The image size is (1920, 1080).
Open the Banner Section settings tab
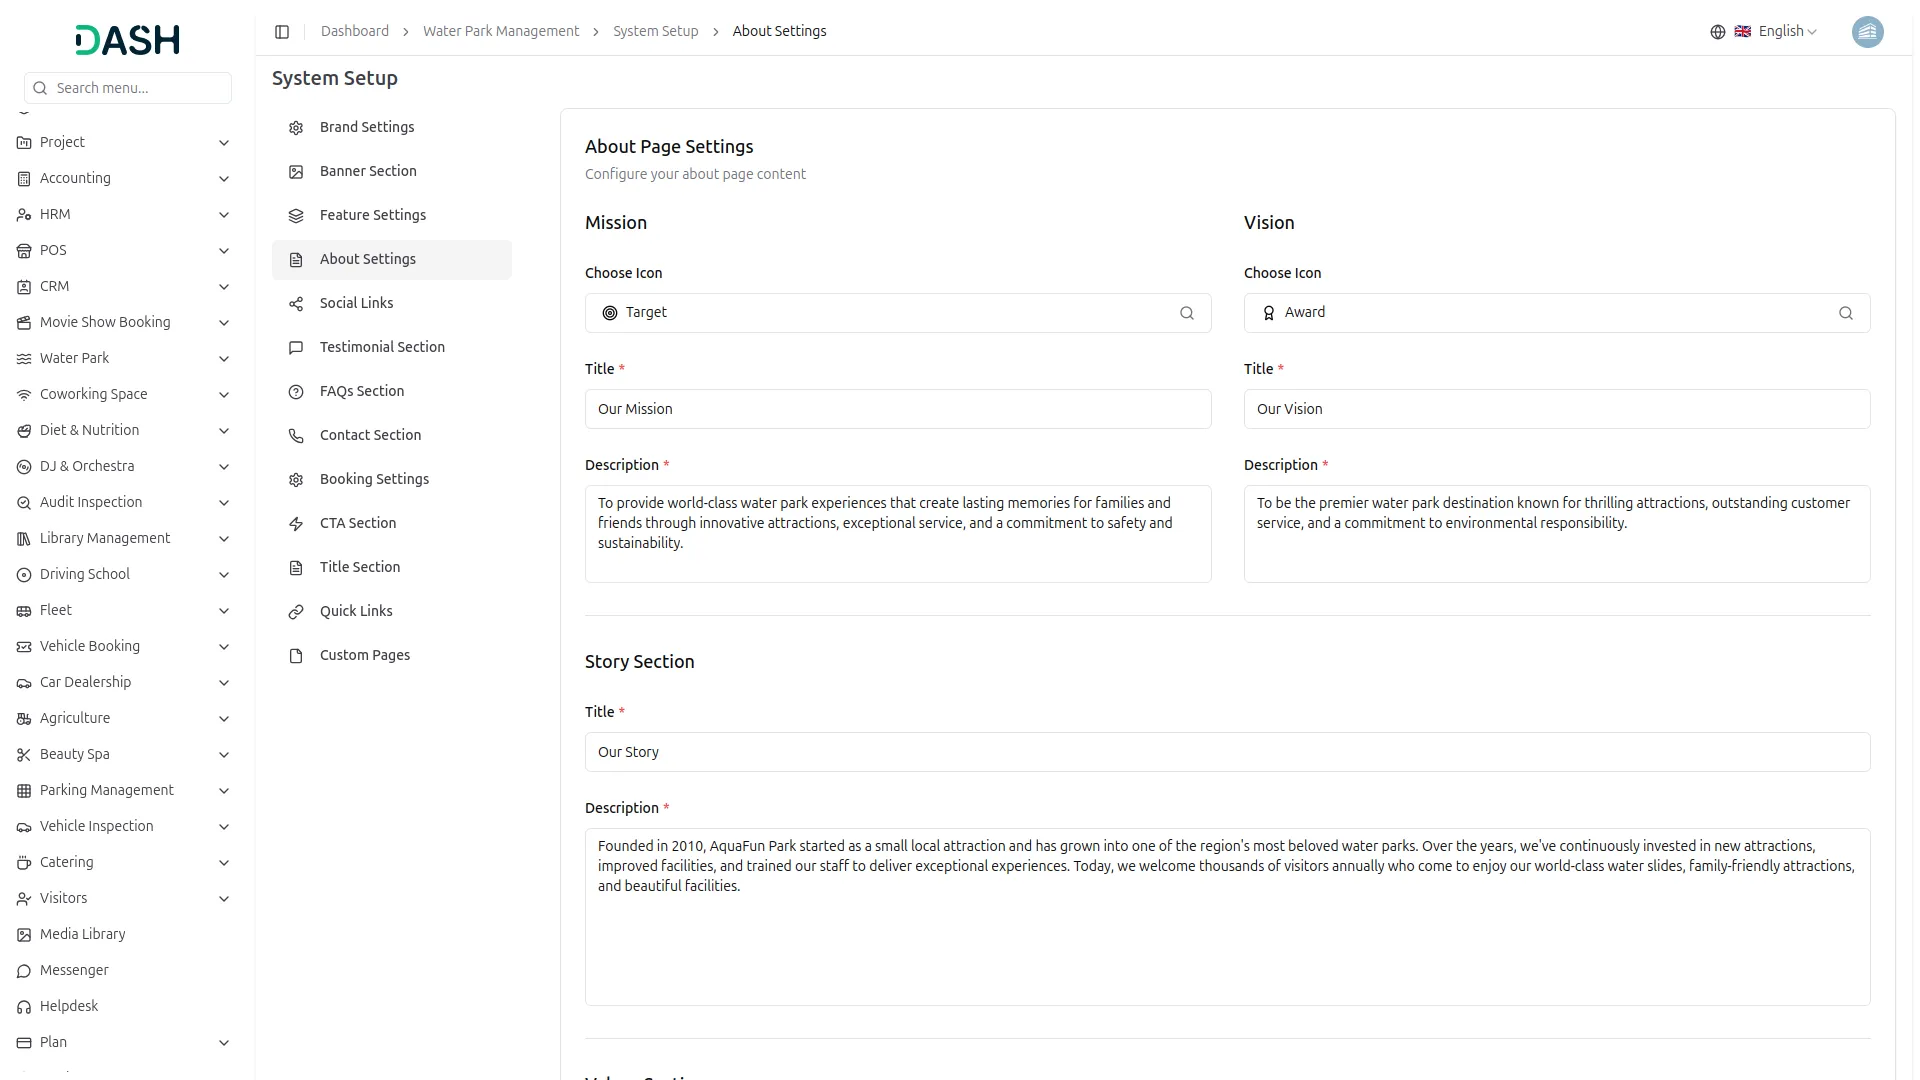click(368, 171)
